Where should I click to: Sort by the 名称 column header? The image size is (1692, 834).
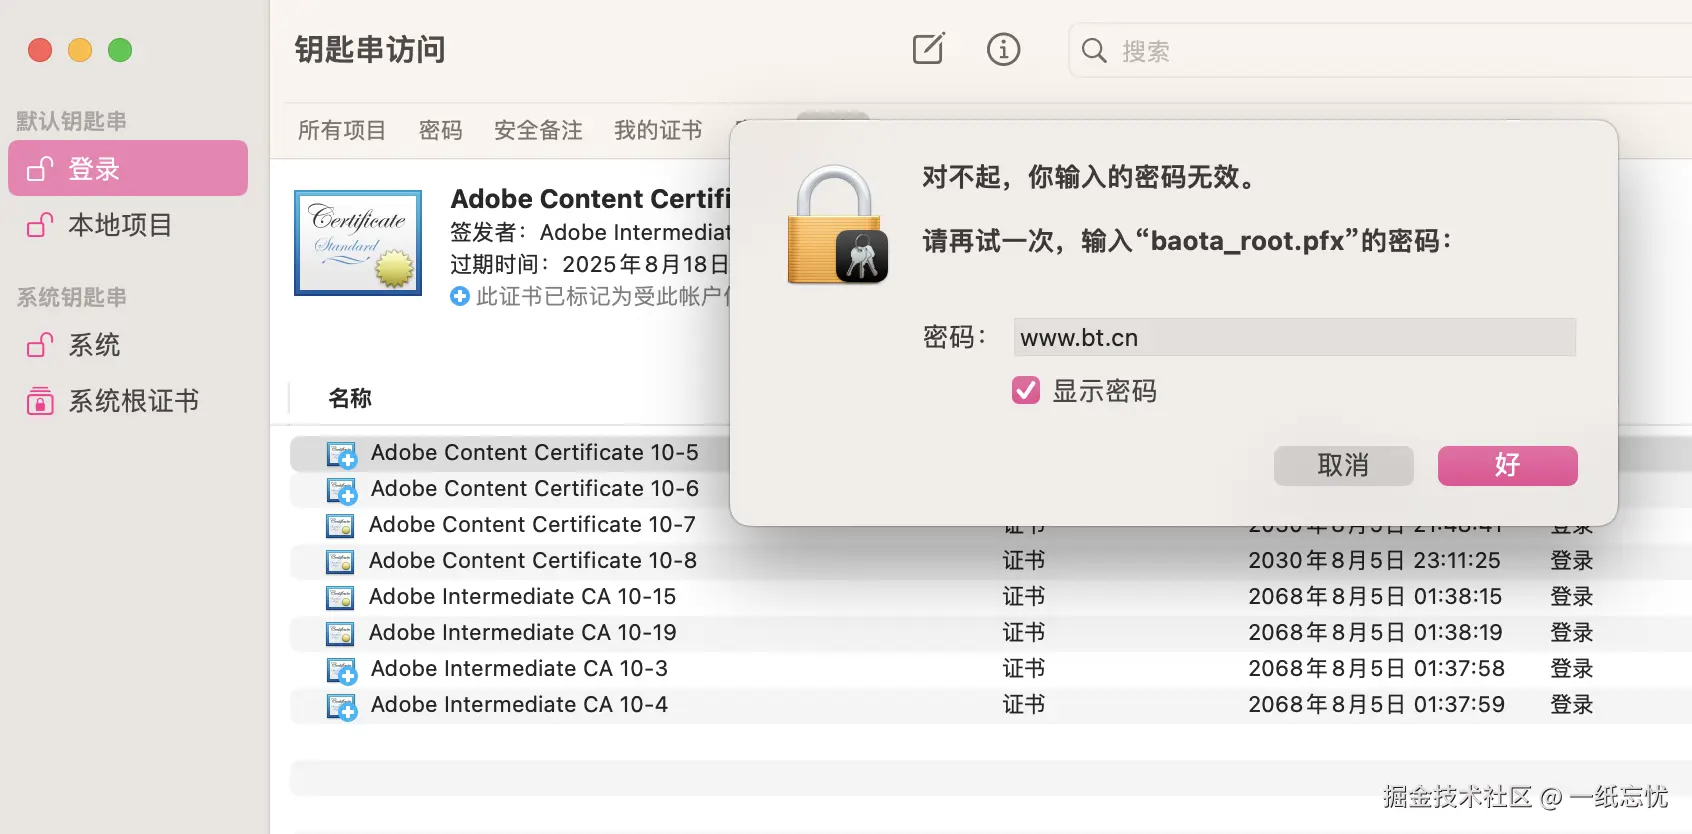[x=350, y=398]
